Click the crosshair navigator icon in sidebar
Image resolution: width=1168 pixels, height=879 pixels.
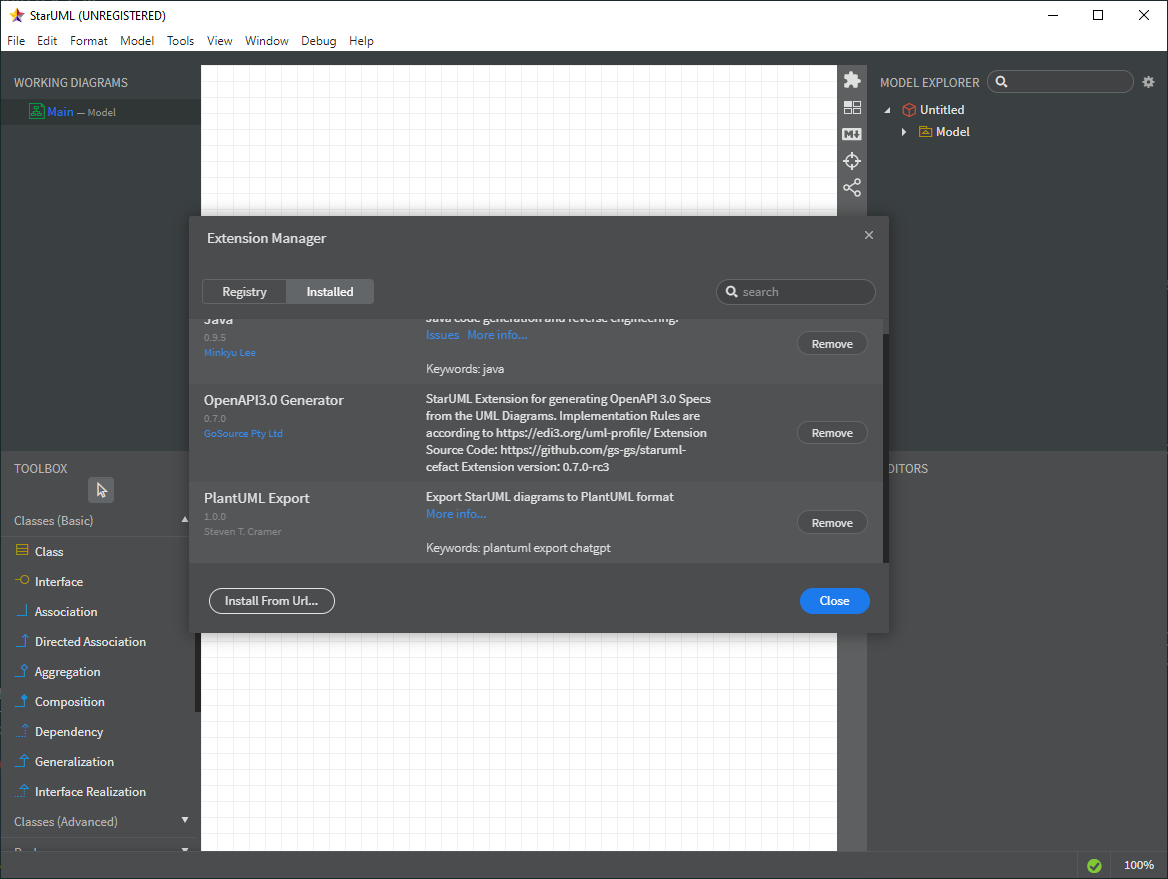tap(851, 161)
